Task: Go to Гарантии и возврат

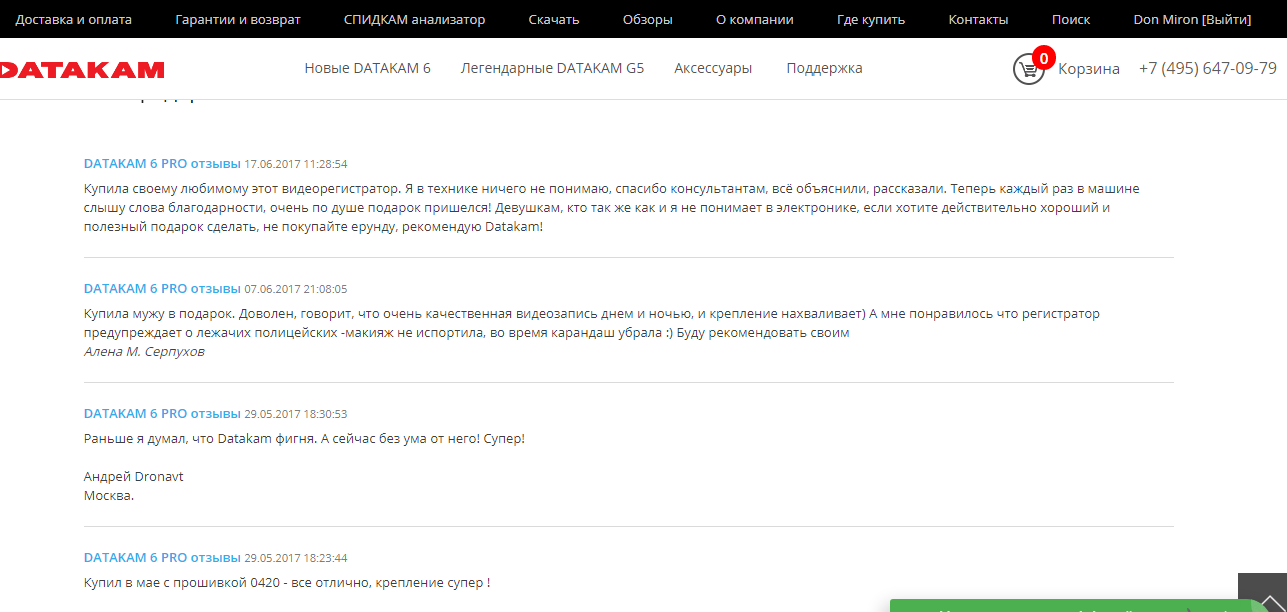Action: (237, 19)
